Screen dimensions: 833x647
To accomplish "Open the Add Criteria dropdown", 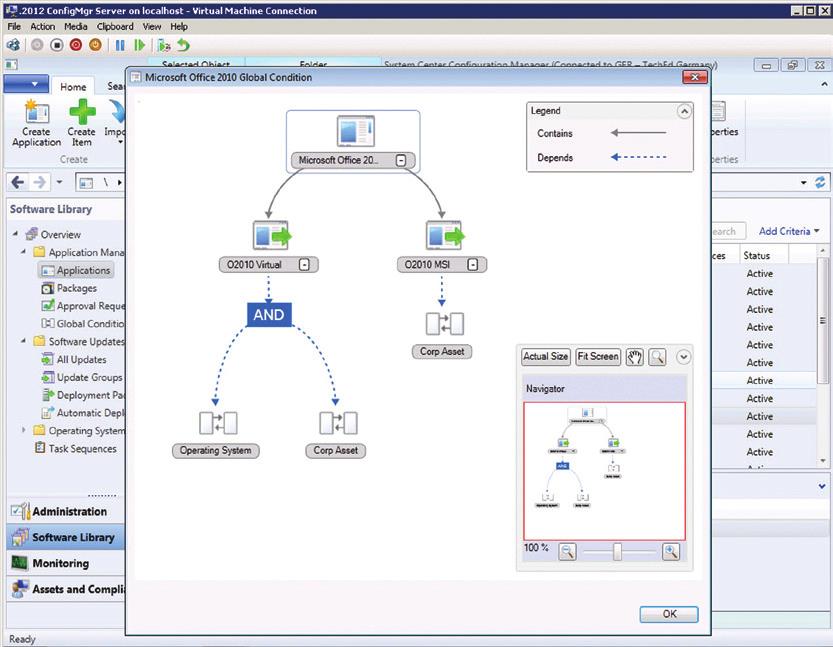I will (789, 231).
